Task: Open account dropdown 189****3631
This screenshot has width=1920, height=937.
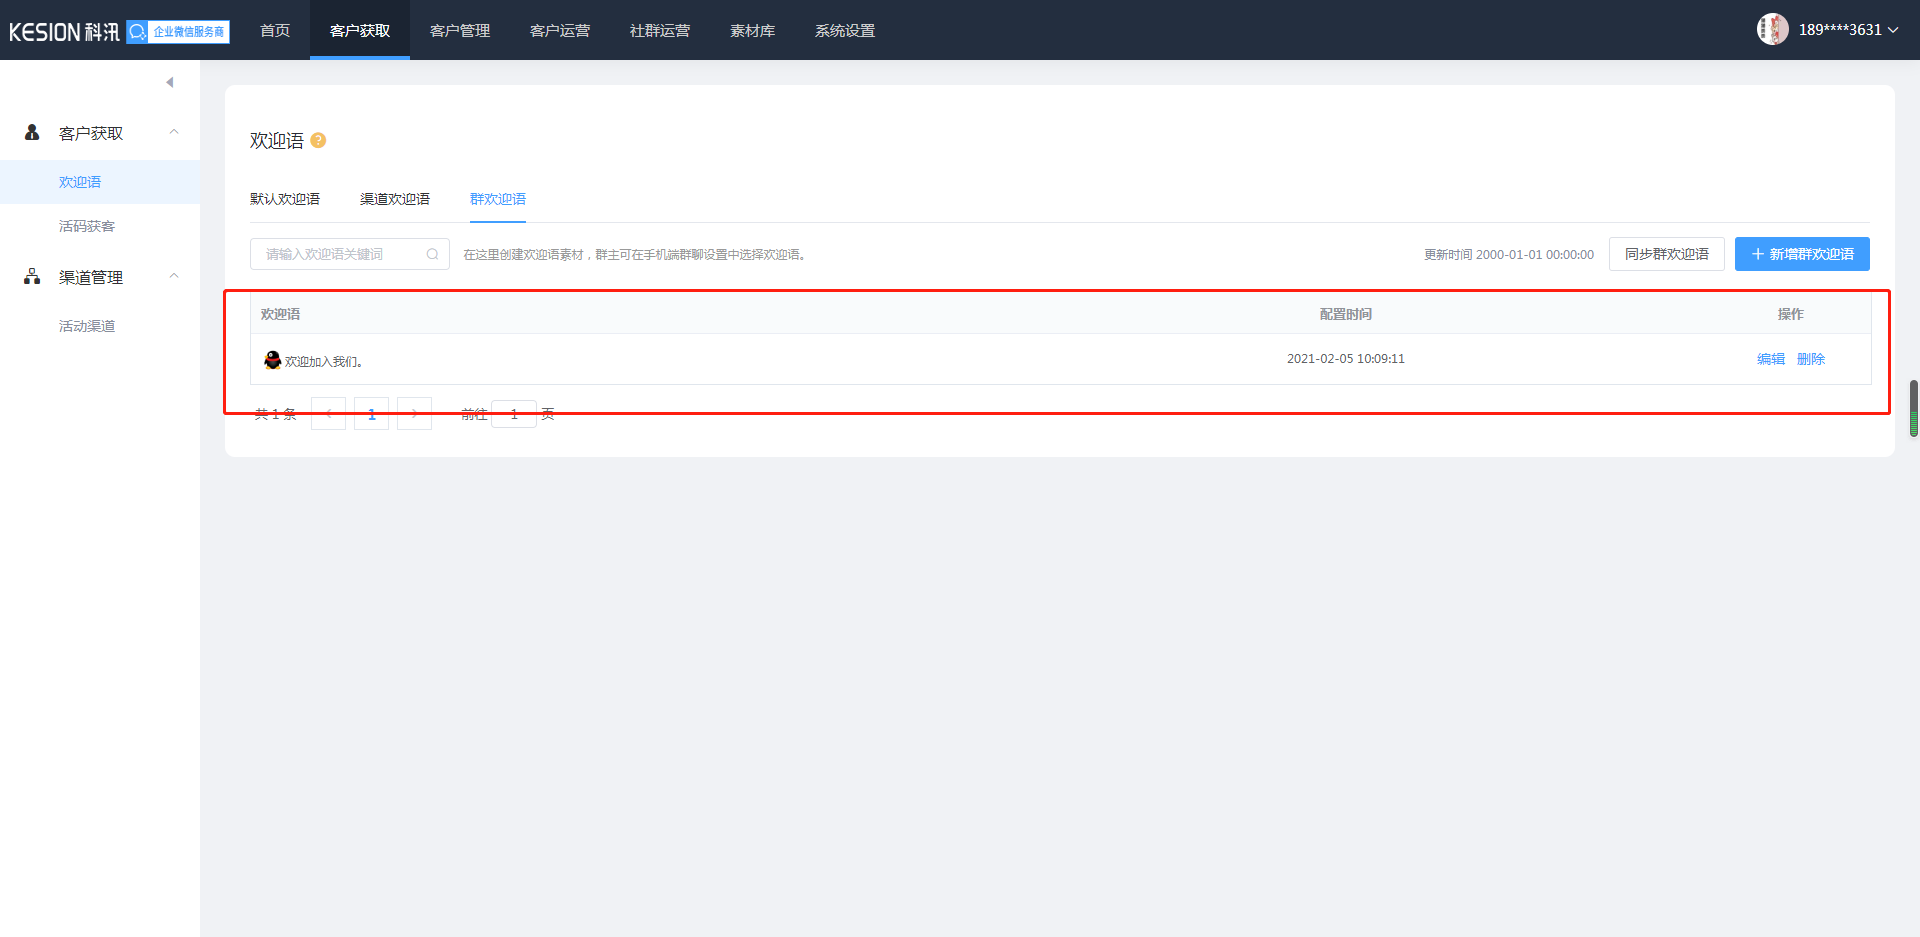Action: [1848, 30]
